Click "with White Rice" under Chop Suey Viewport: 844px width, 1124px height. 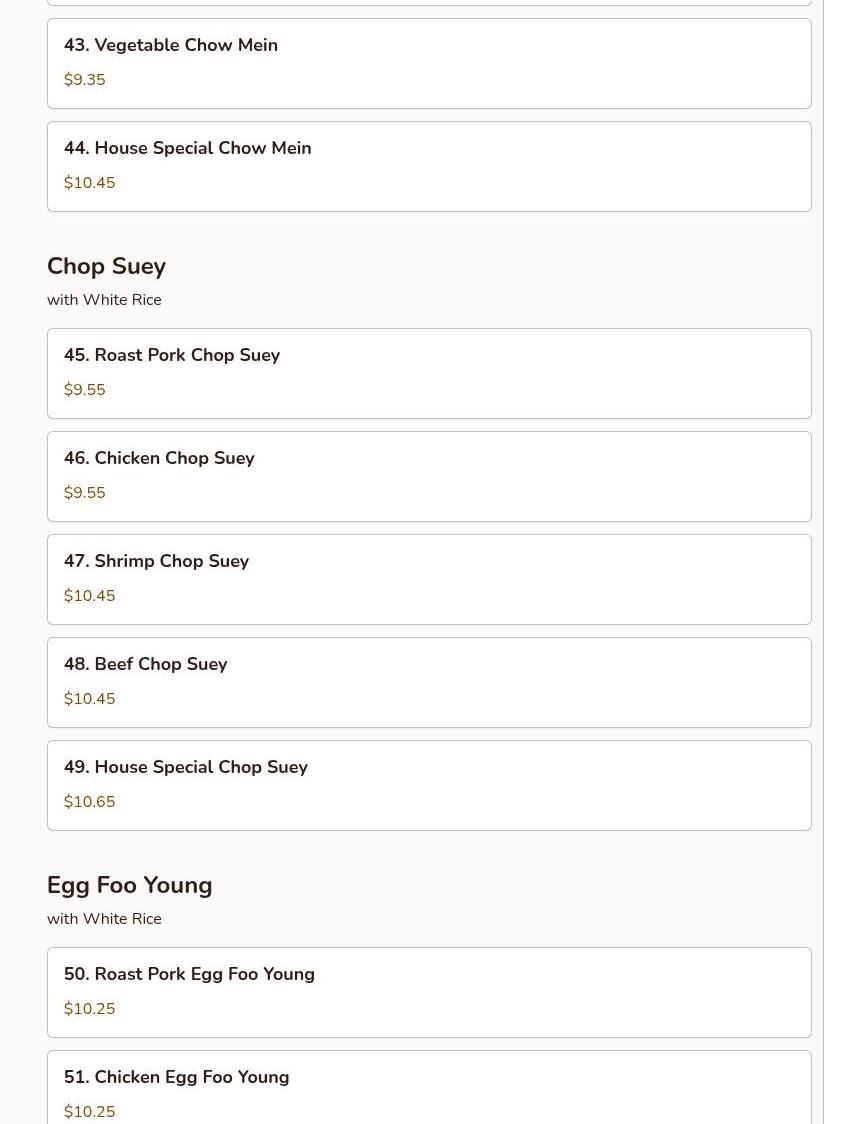tap(104, 300)
